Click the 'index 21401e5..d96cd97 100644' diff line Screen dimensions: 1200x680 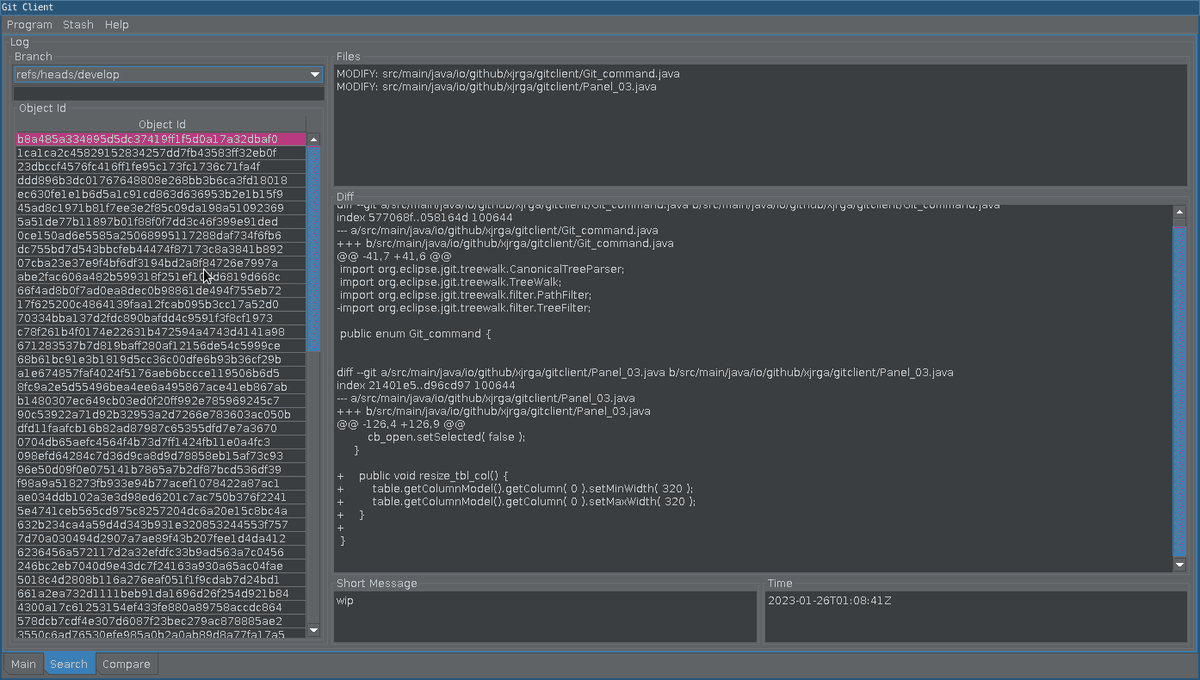[x=425, y=385]
